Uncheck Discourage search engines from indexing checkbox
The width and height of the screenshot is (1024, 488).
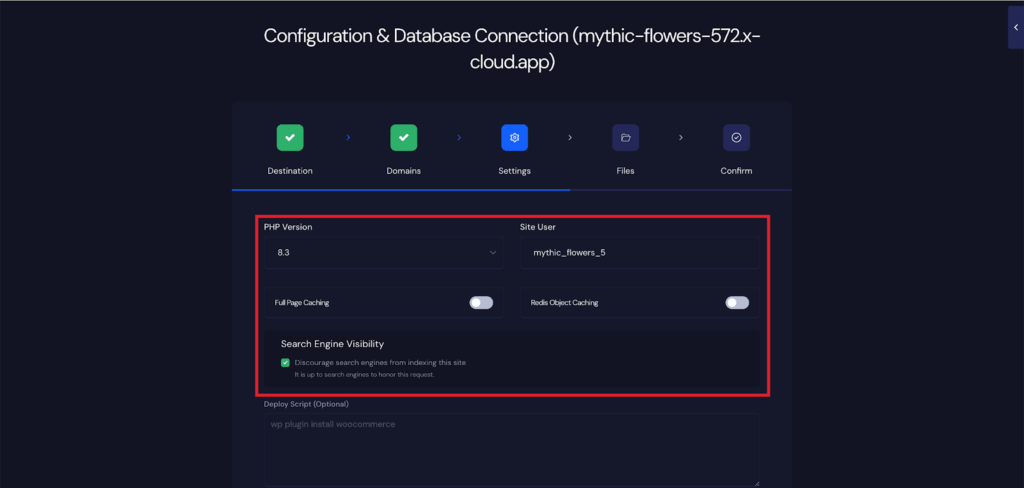point(286,362)
